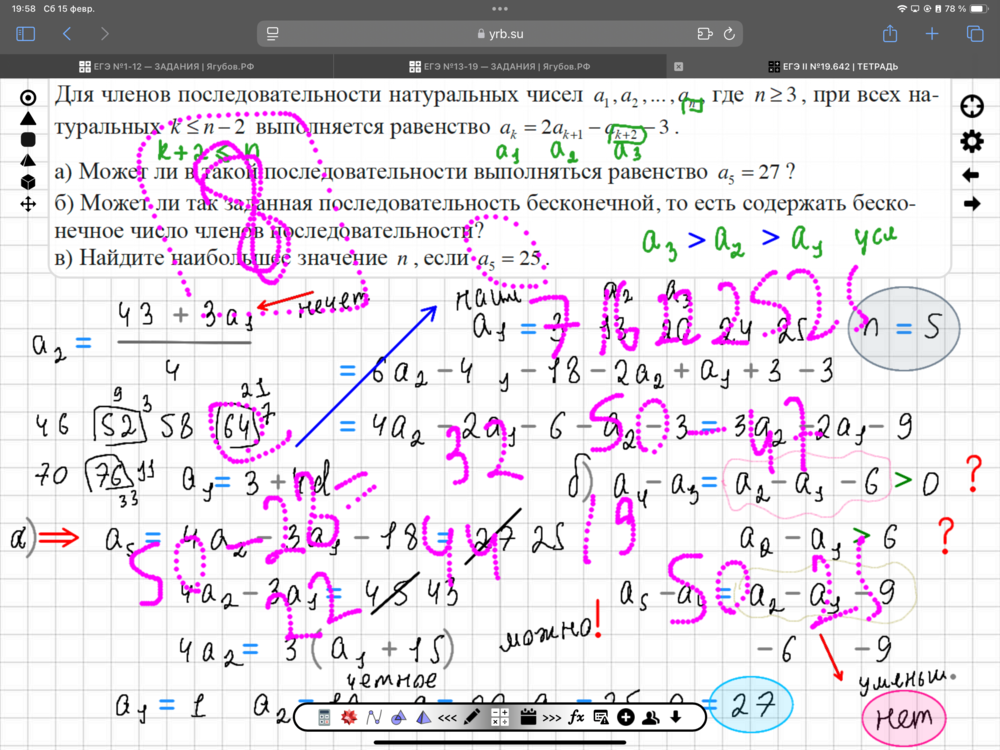Click the 3D pyramid tool in bottom toolbar

pyautogui.click(x=423, y=717)
